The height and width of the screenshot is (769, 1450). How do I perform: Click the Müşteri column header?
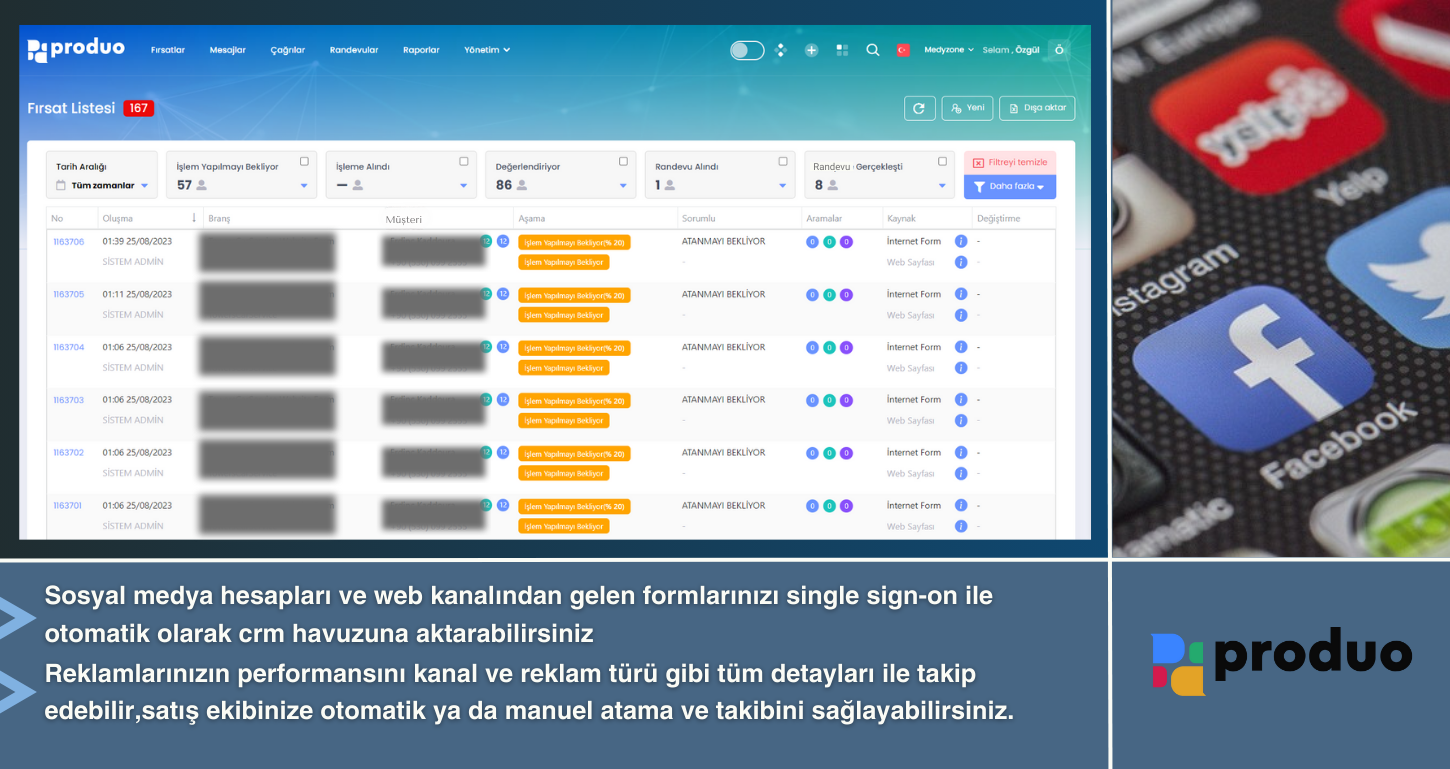402,219
